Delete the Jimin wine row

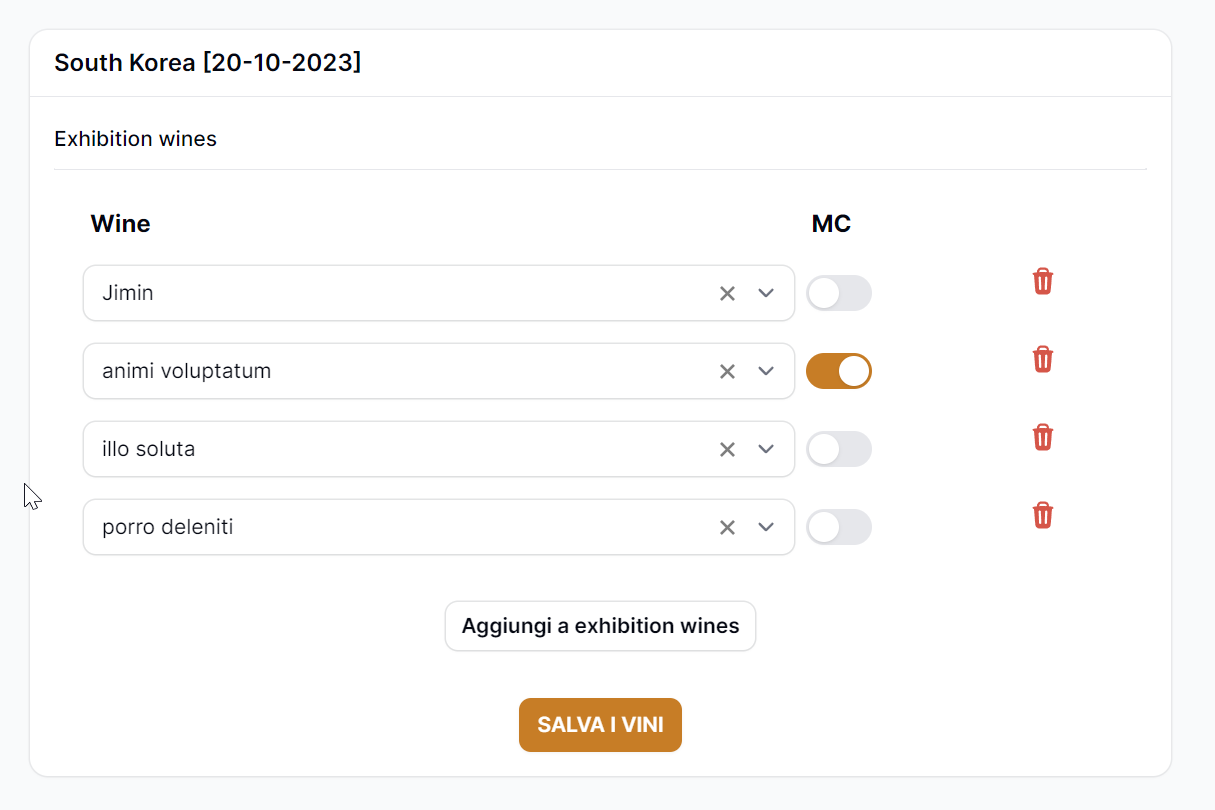1043,281
